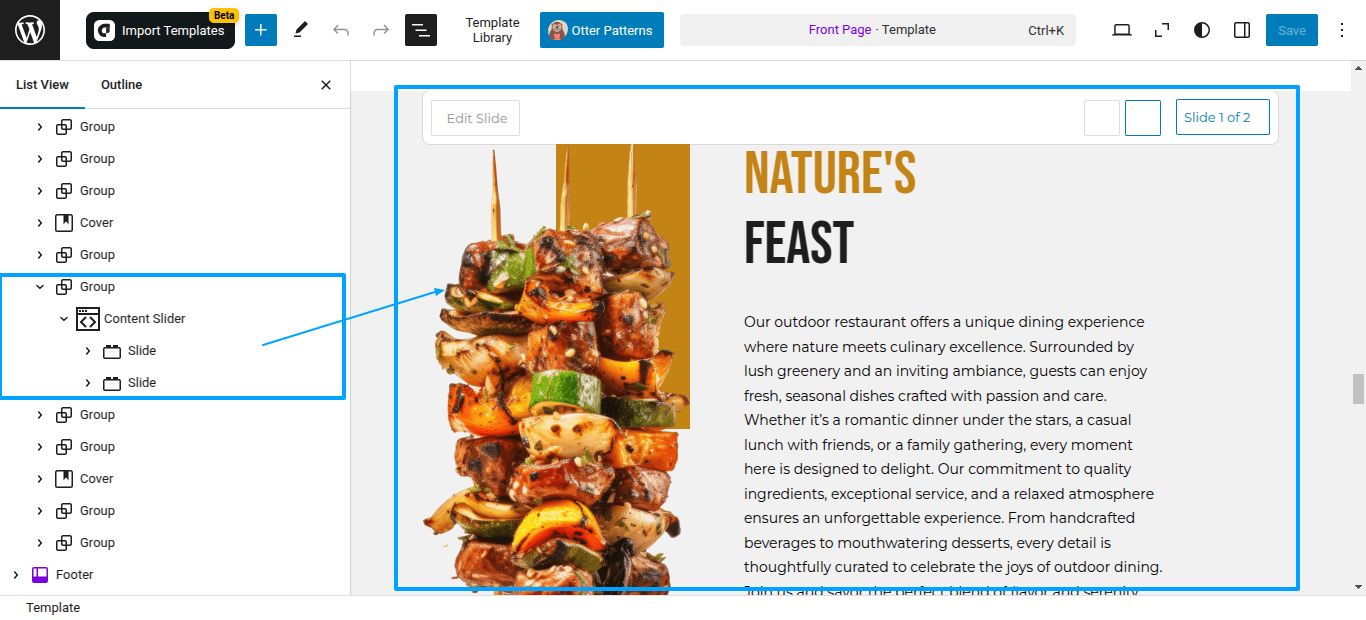
Task: Toggle the Styles half-circle icon
Action: [x=1202, y=30]
